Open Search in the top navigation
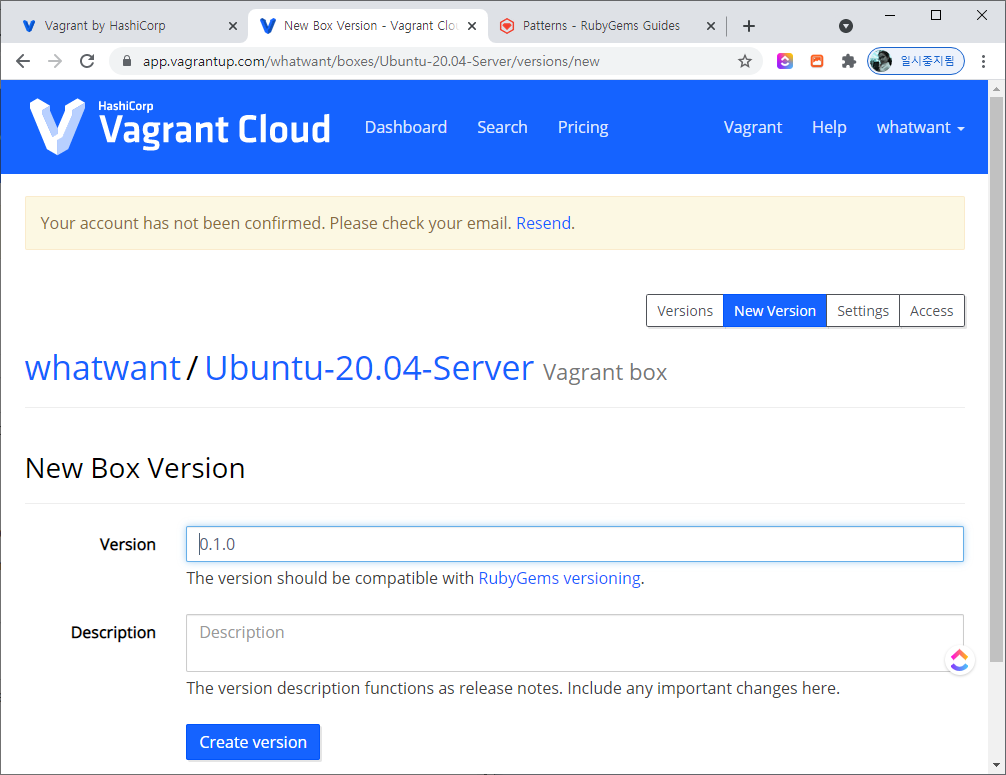1006x775 pixels. tap(502, 127)
